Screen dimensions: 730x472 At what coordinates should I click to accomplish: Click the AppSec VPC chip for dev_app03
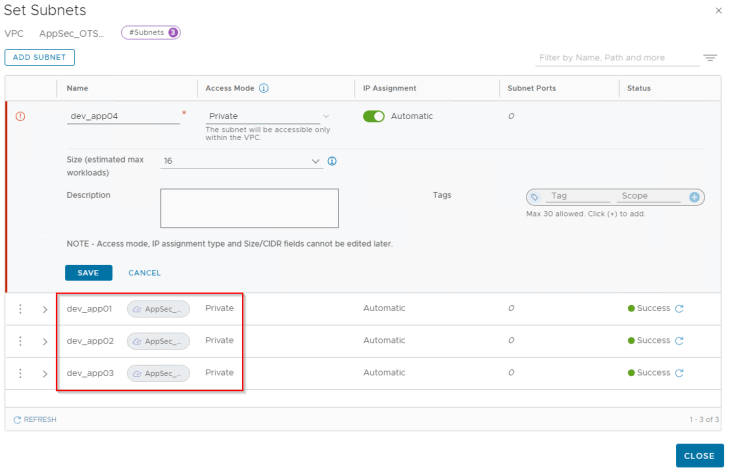click(158, 373)
